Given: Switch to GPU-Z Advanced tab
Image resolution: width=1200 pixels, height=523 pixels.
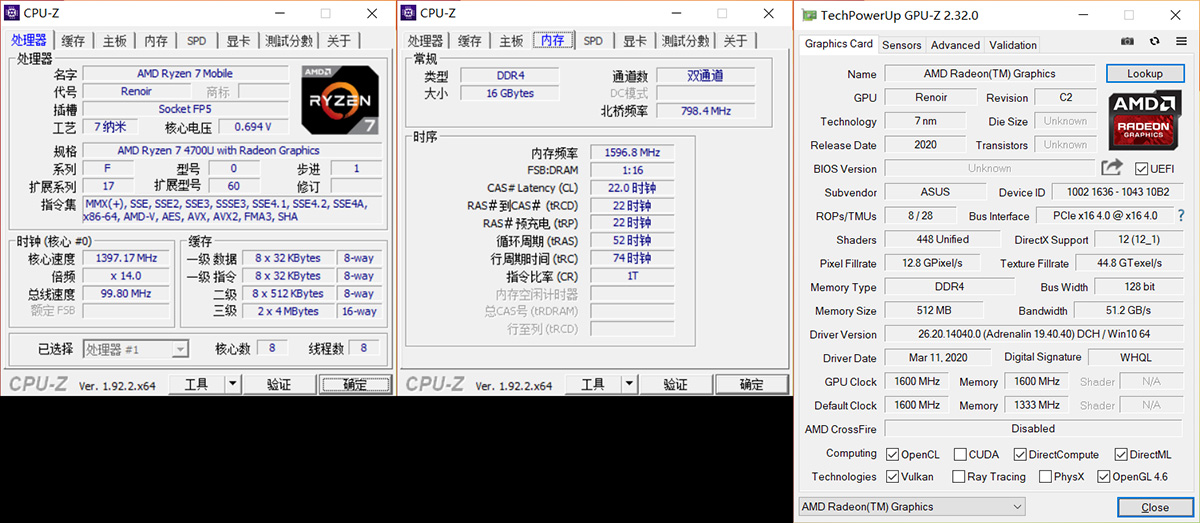Looking at the screenshot, I should [x=955, y=45].
